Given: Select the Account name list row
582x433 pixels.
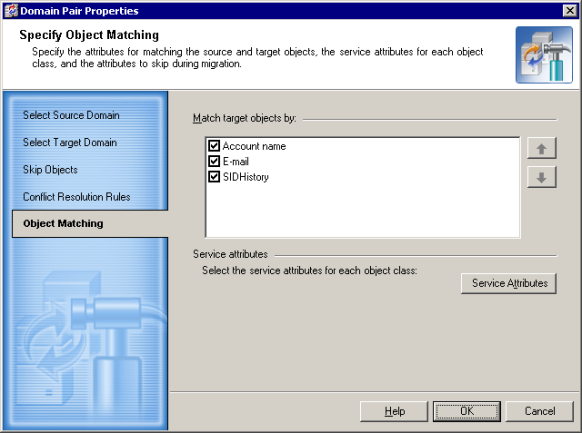Looking at the screenshot, I should pyautogui.click(x=254, y=146).
